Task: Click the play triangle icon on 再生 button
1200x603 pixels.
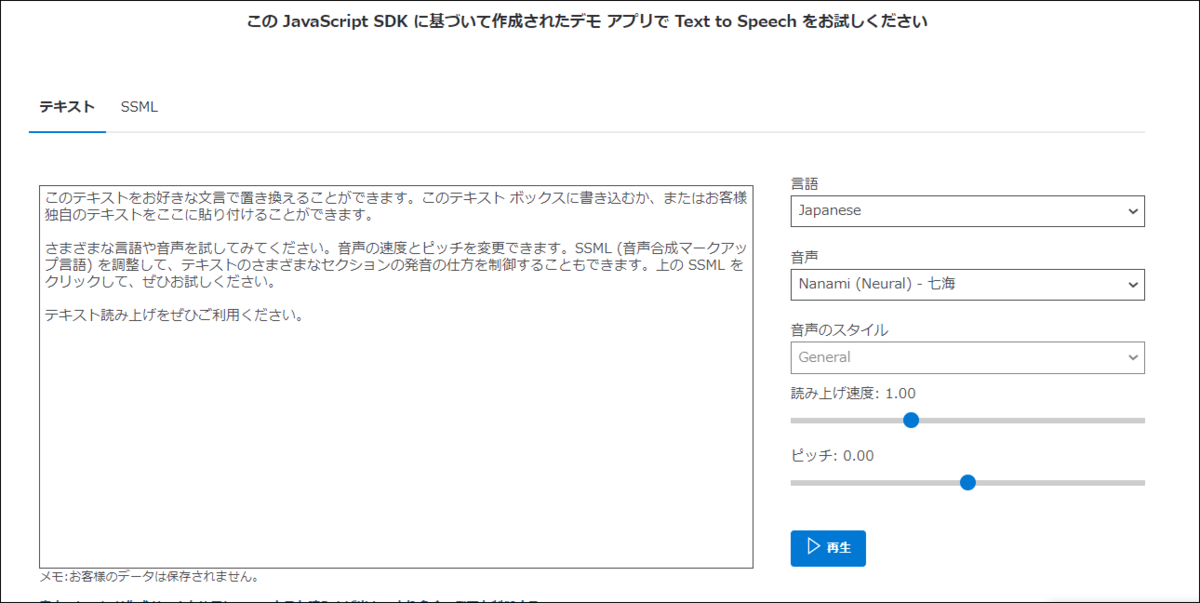Action: tap(814, 548)
